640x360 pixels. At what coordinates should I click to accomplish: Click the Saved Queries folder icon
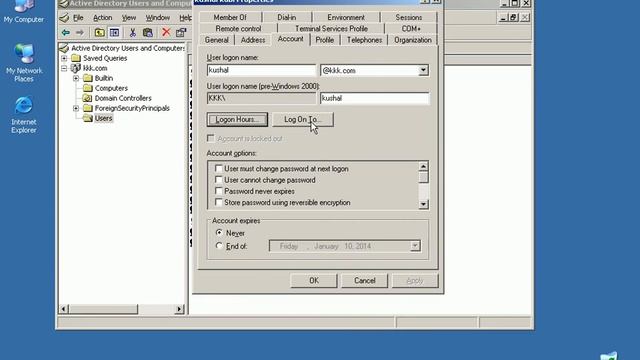click(x=76, y=58)
